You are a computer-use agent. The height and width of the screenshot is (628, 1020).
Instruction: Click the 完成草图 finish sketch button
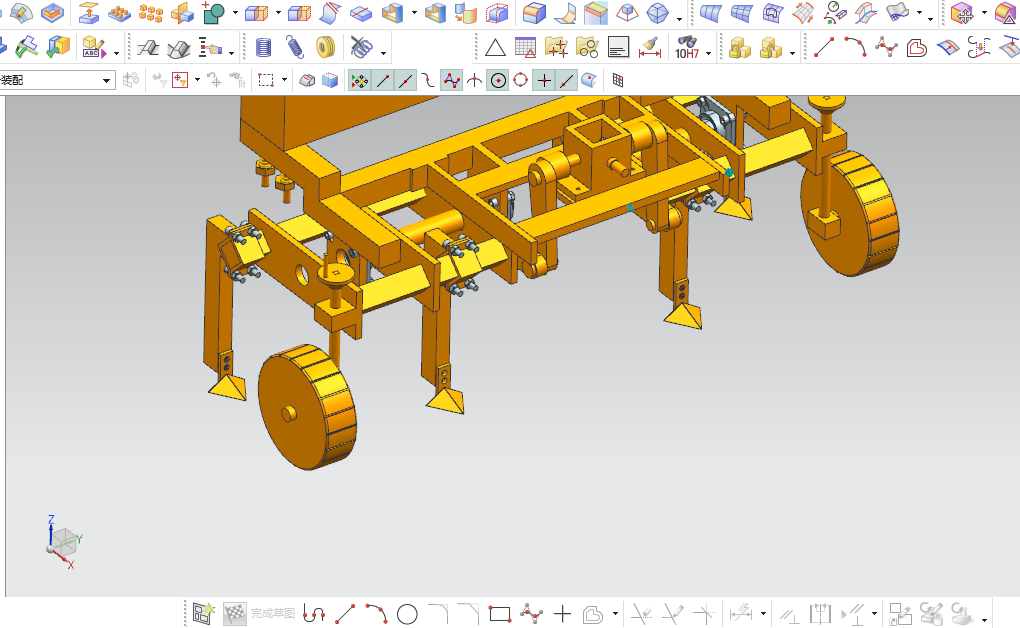pyautogui.click(x=259, y=614)
